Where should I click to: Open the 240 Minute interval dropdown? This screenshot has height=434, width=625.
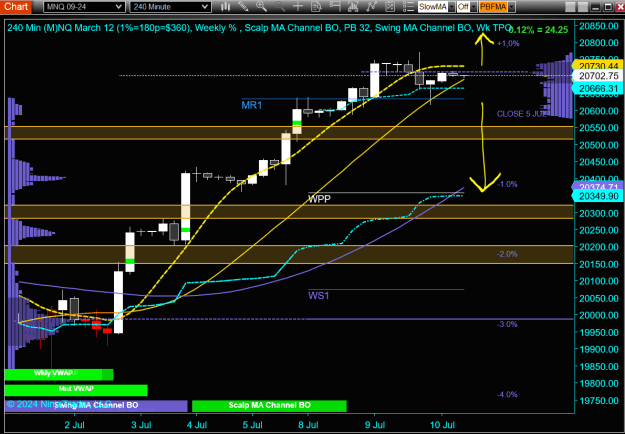pos(171,6)
